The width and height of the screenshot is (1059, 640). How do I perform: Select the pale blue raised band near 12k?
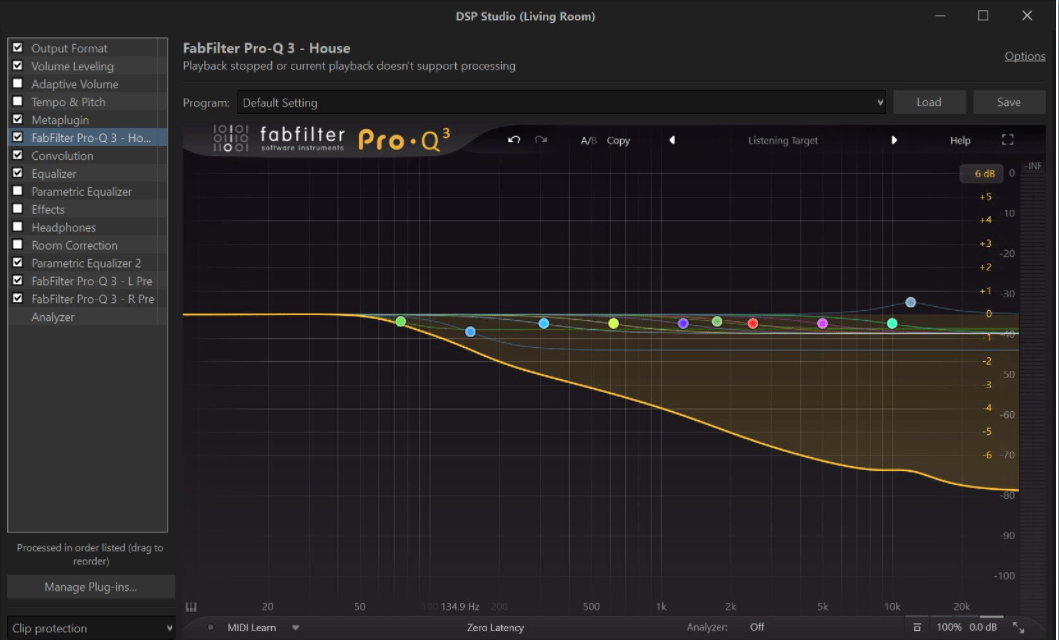click(910, 302)
